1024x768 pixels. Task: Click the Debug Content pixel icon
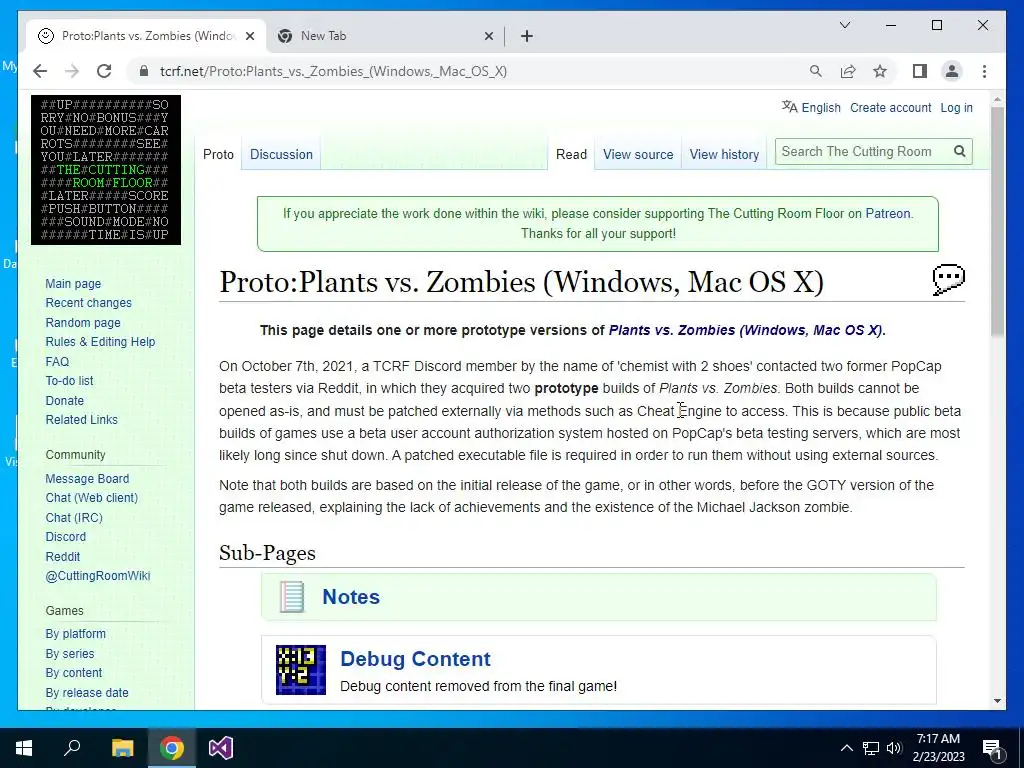300,670
